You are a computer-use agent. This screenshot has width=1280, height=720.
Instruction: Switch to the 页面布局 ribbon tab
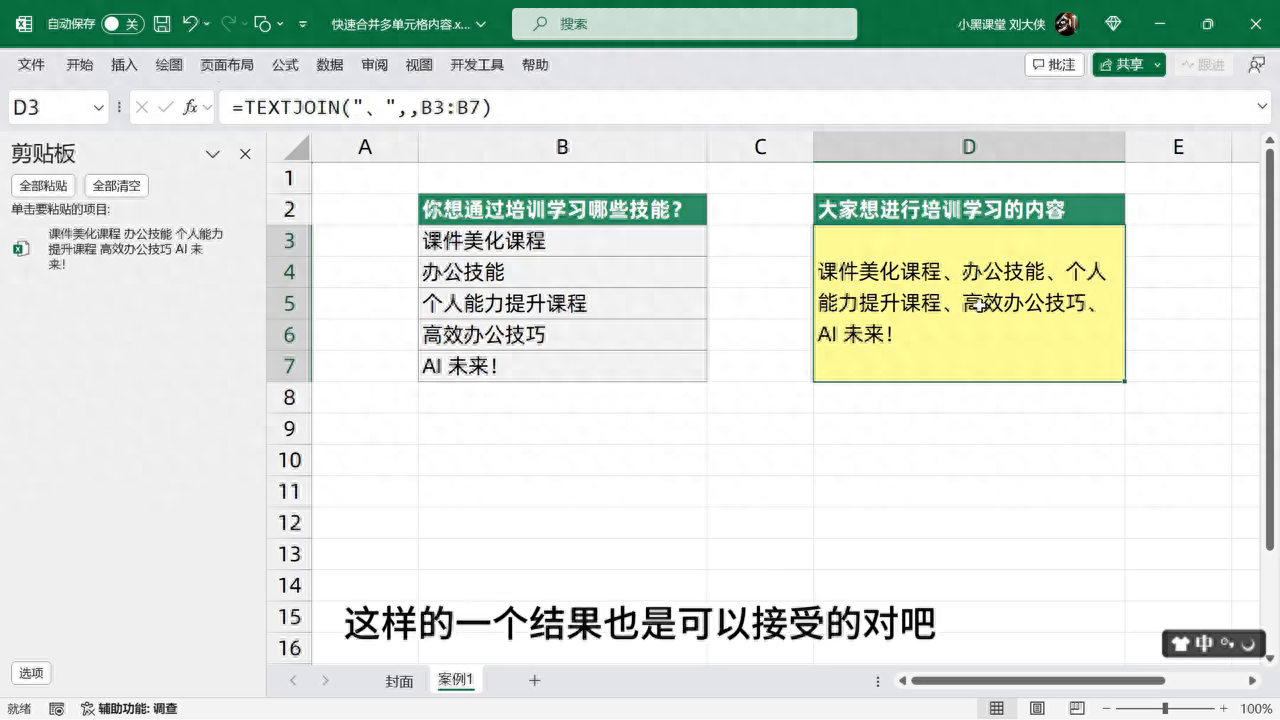click(x=227, y=65)
